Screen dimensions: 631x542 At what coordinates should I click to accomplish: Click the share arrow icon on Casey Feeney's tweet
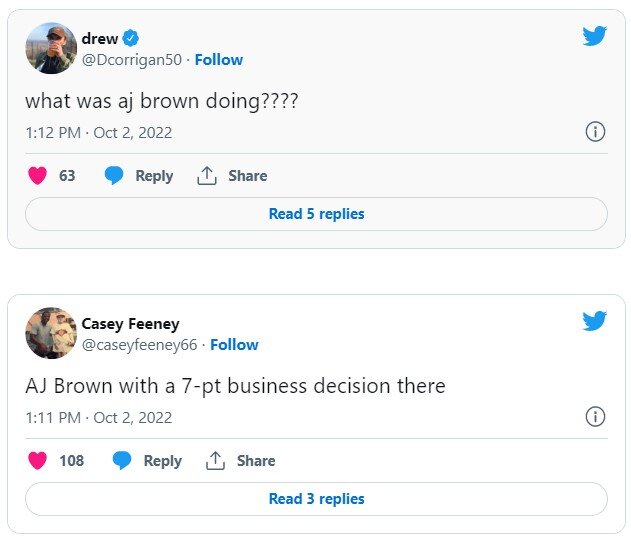click(215, 461)
